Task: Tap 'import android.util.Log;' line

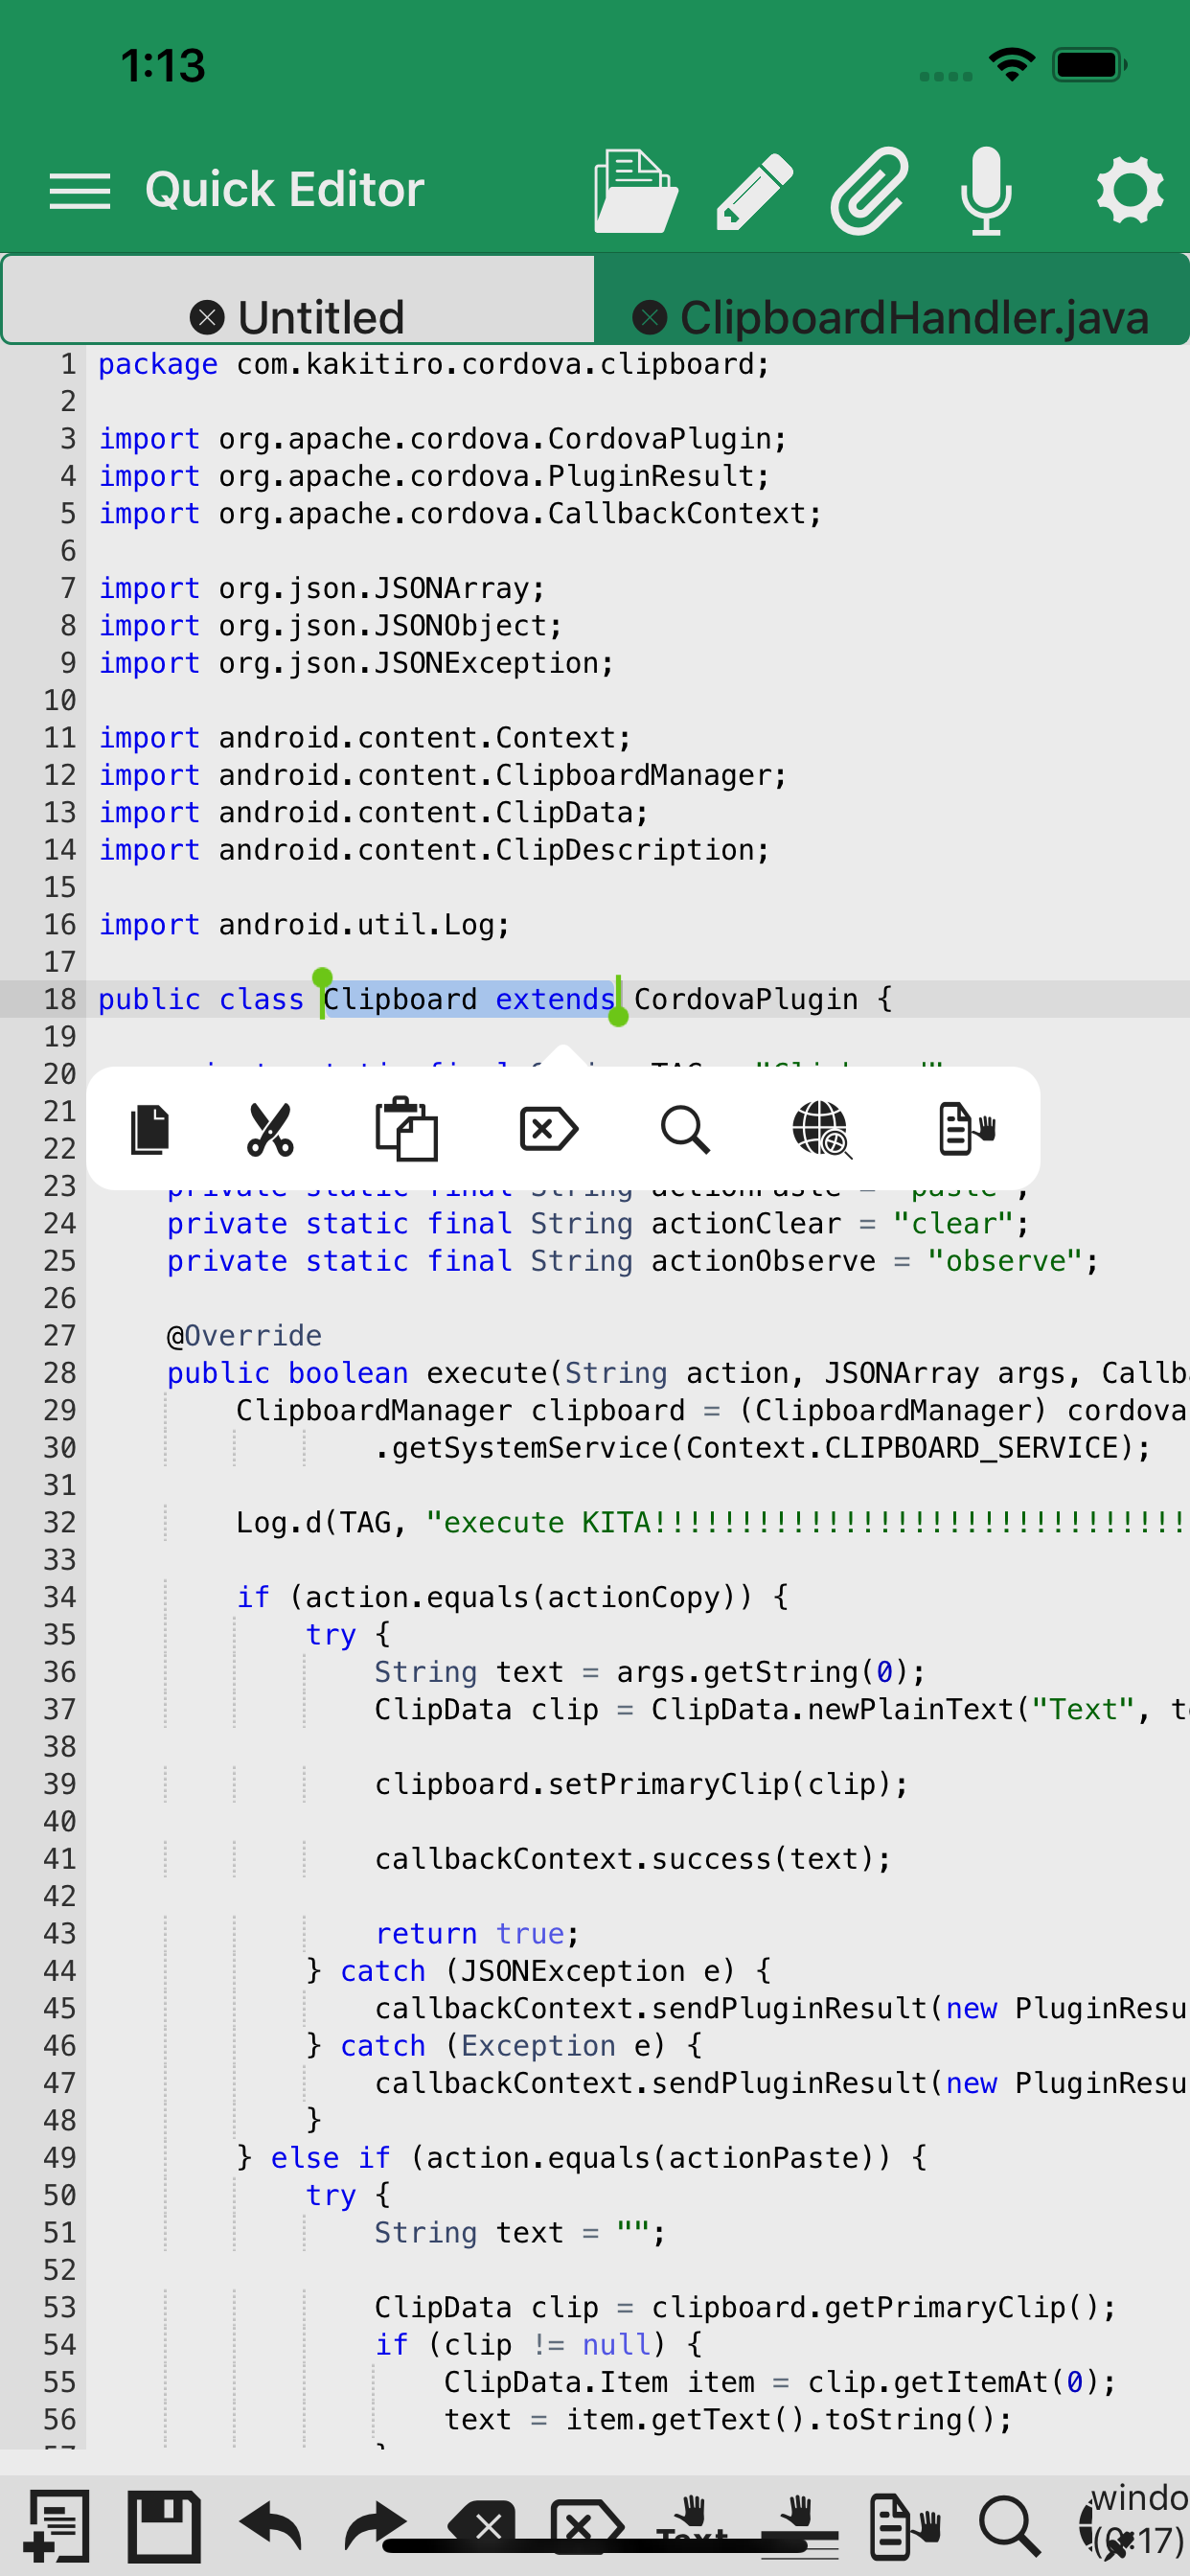Action: pyautogui.click(x=304, y=924)
